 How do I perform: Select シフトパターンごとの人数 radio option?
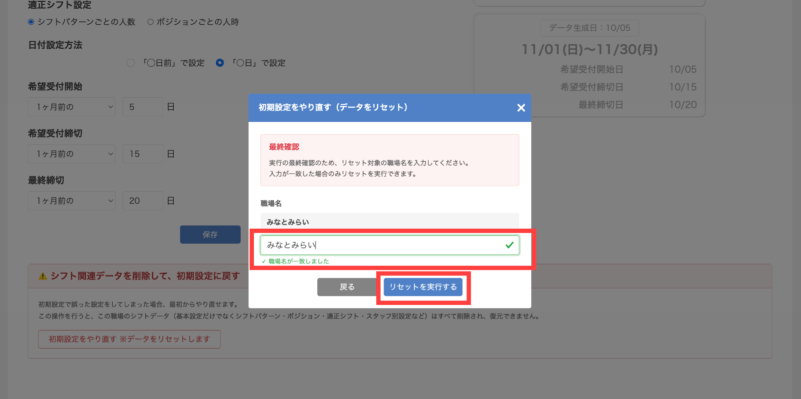[x=31, y=22]
